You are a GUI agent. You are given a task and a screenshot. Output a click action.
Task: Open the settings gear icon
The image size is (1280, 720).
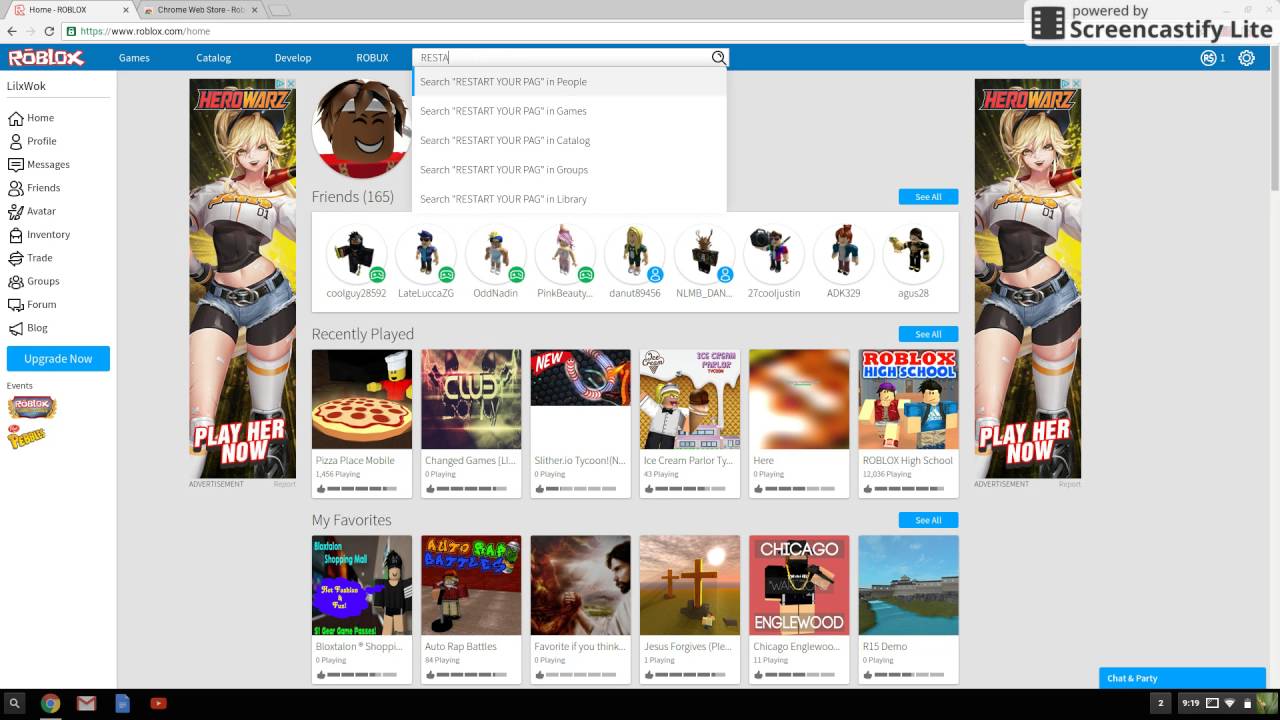pyautogui.click(x=1246, y=58)
